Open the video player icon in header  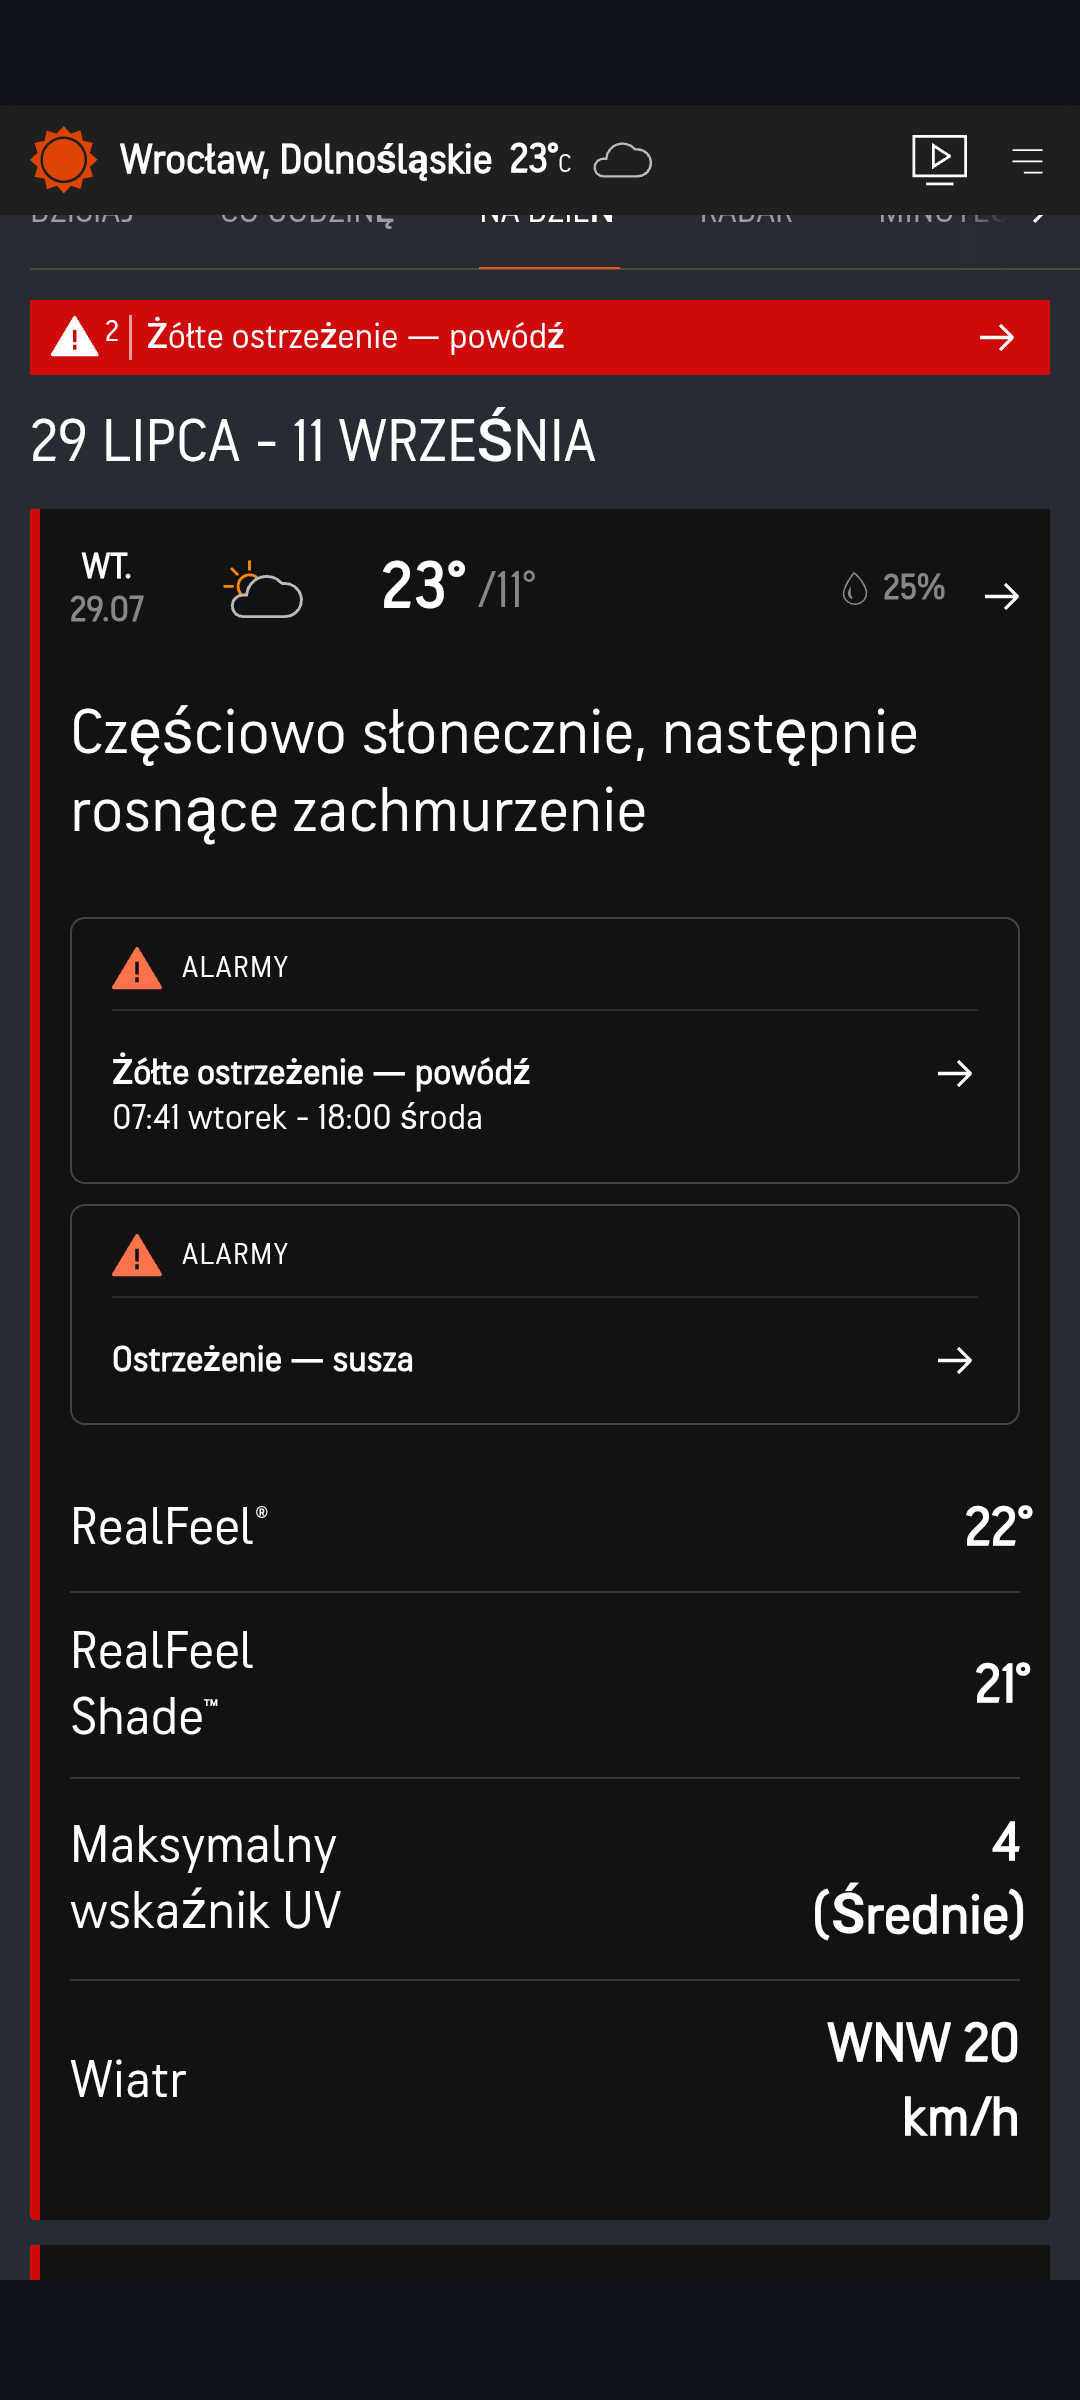[x=939, y=160]
